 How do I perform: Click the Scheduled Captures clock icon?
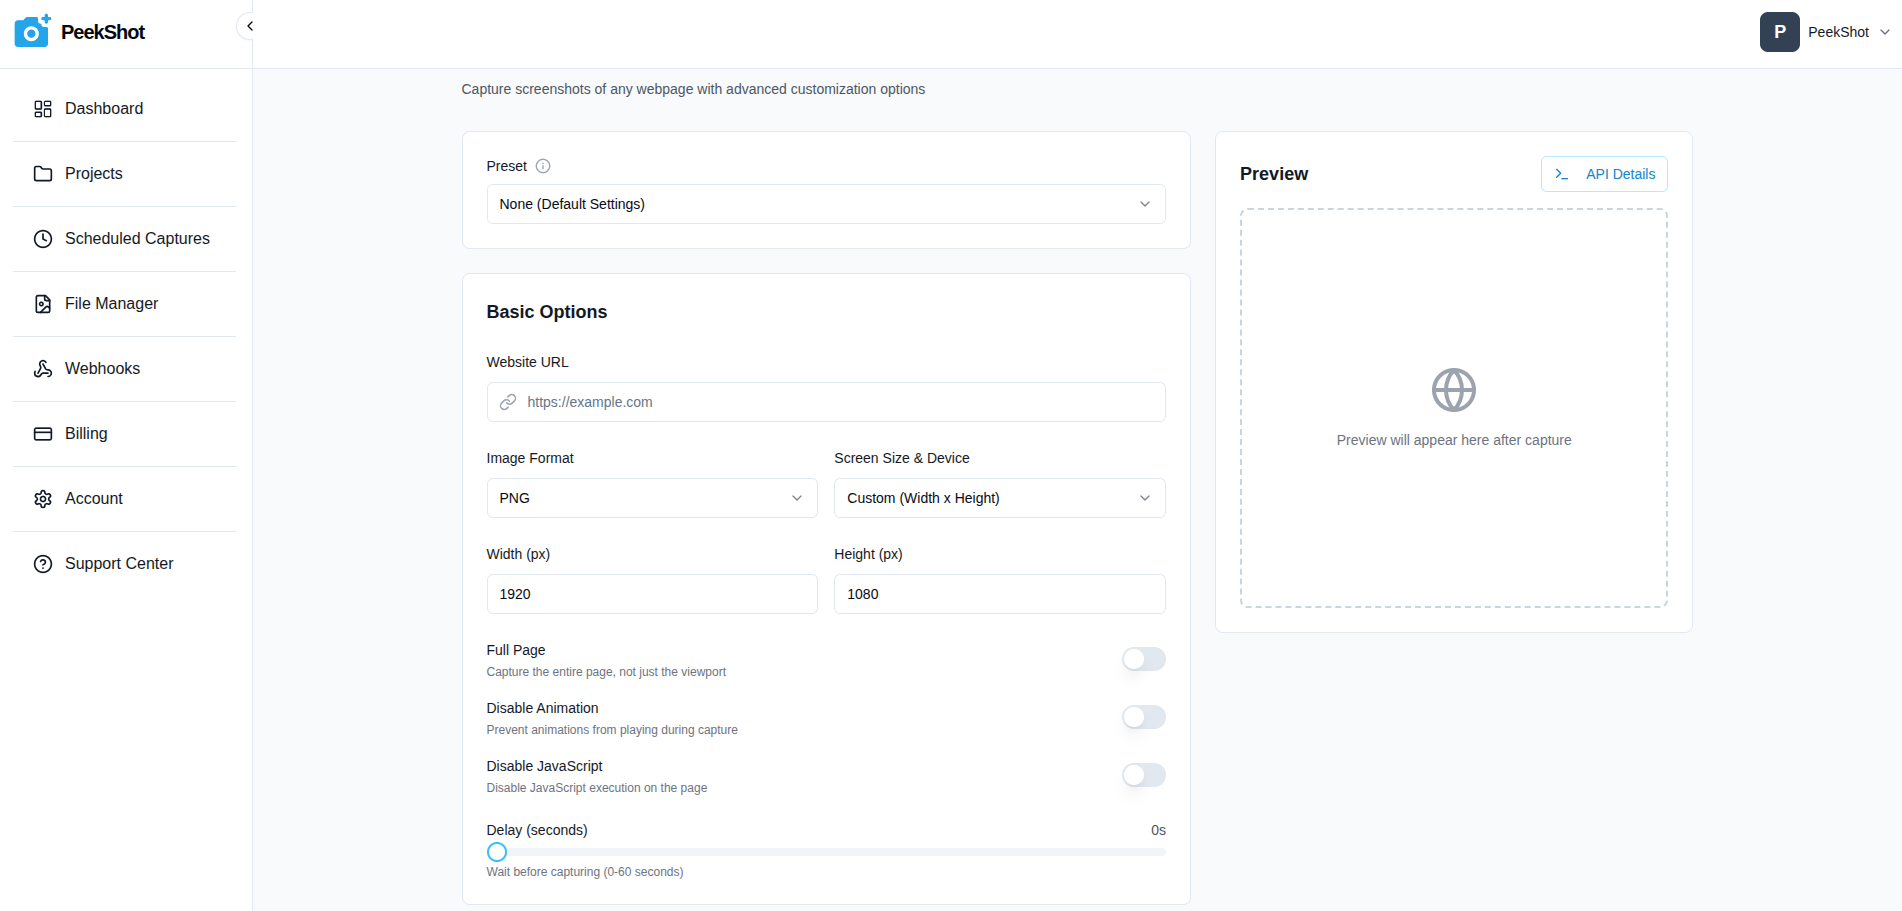[x=43, y=239]
